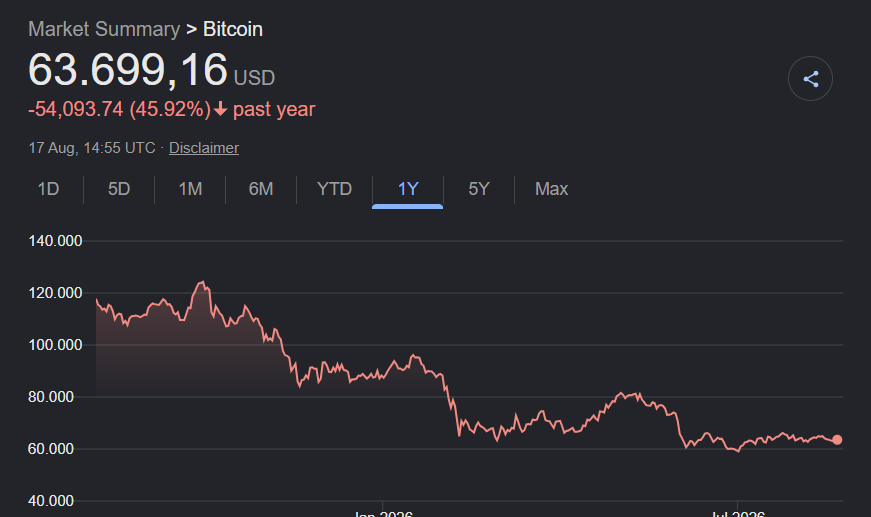View the Max range chart
The image size is (871, 517).
pos(551,189)
